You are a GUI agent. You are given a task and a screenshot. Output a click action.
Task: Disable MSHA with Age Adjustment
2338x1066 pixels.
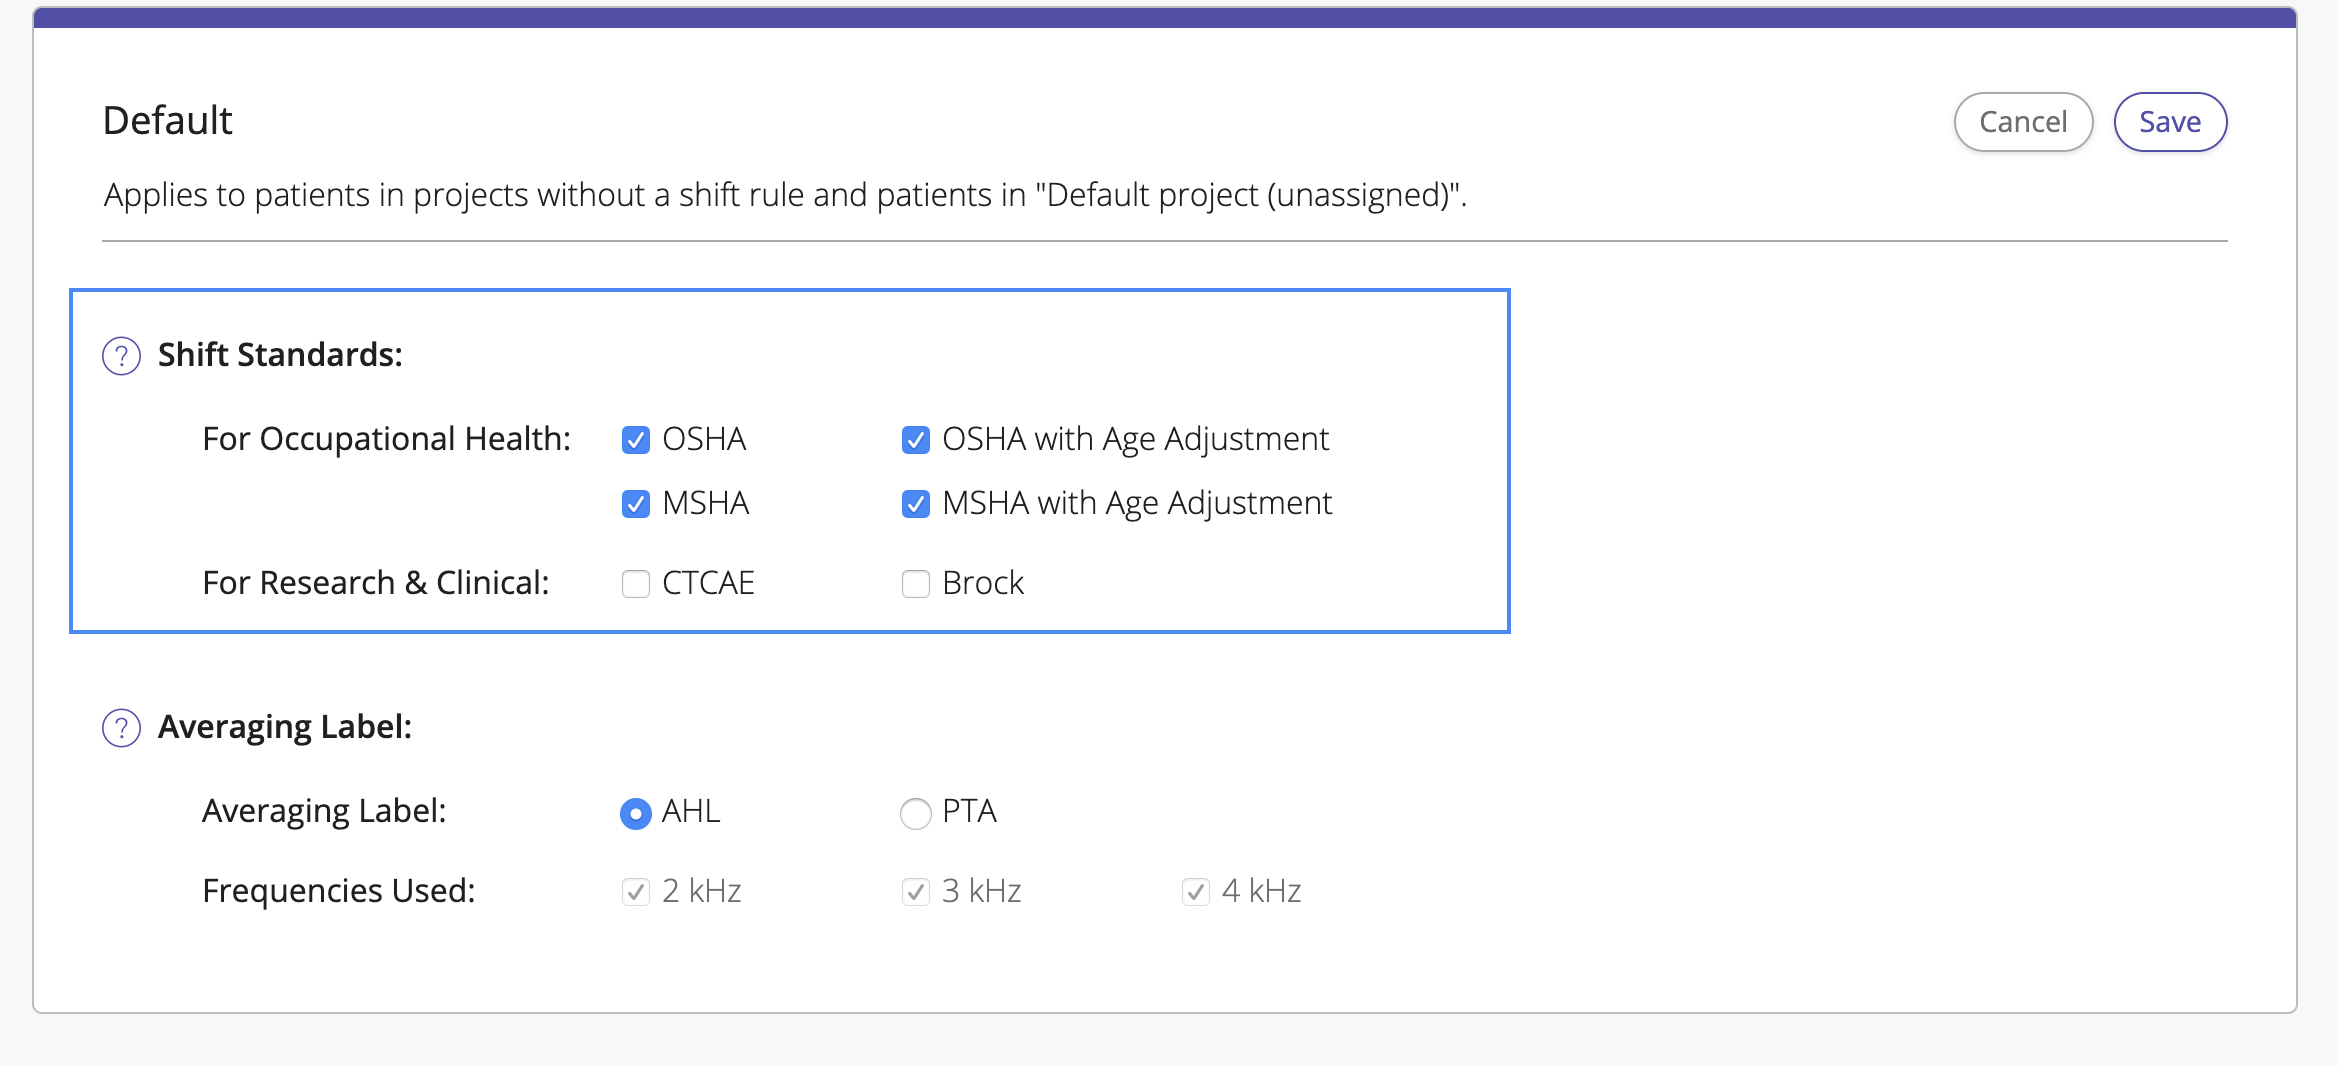click(x=916, y=504)
